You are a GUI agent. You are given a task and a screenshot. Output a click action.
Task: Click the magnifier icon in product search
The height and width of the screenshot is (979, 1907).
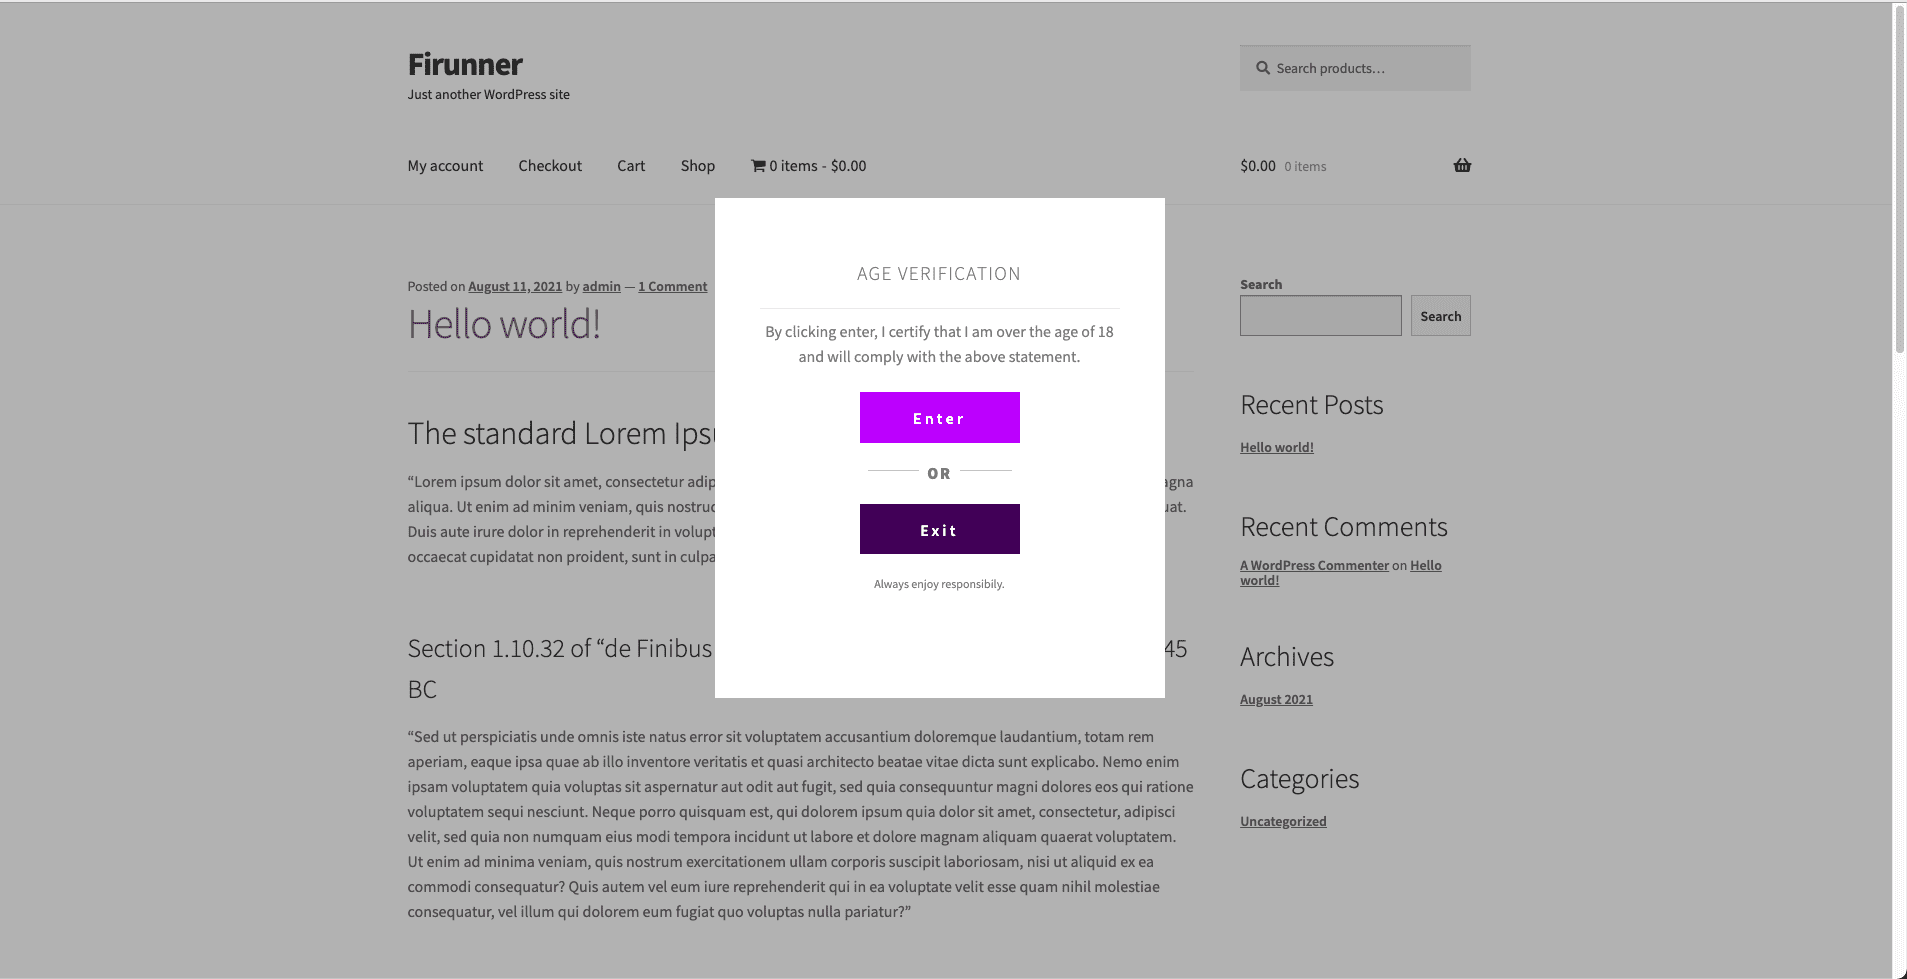pos(1263,68)
